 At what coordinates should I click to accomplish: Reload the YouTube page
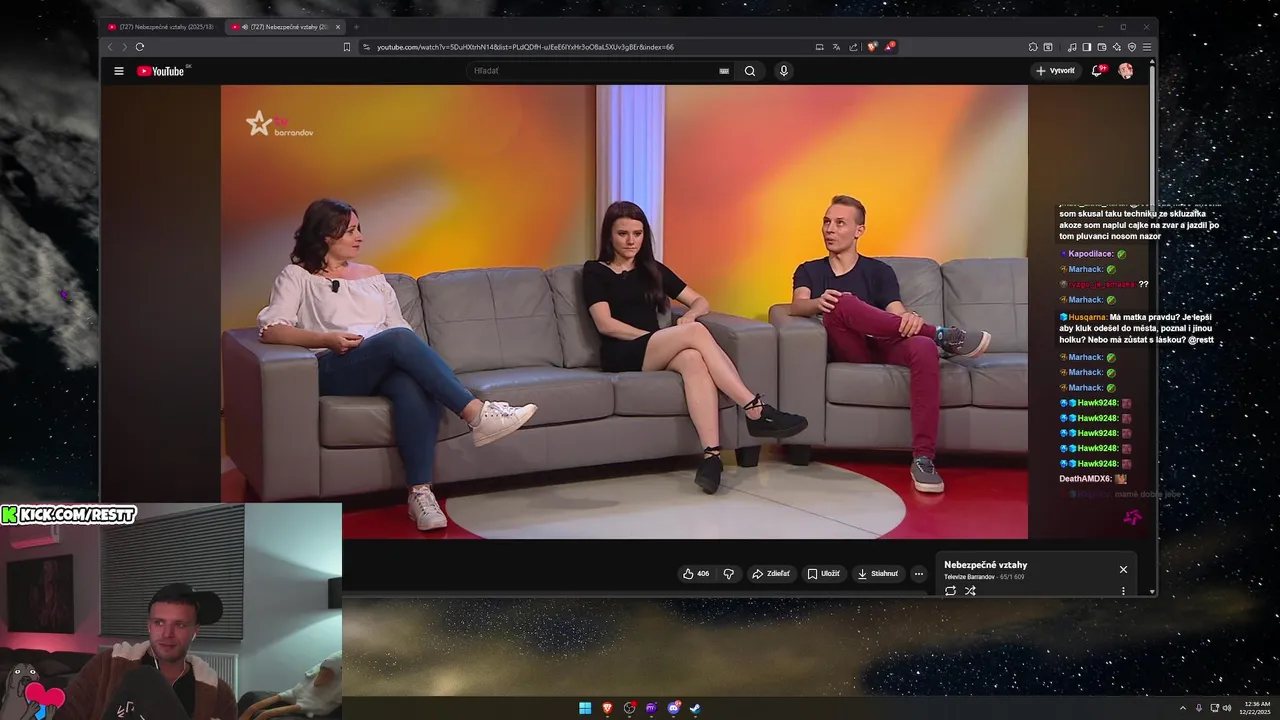(x=140, y=47)
